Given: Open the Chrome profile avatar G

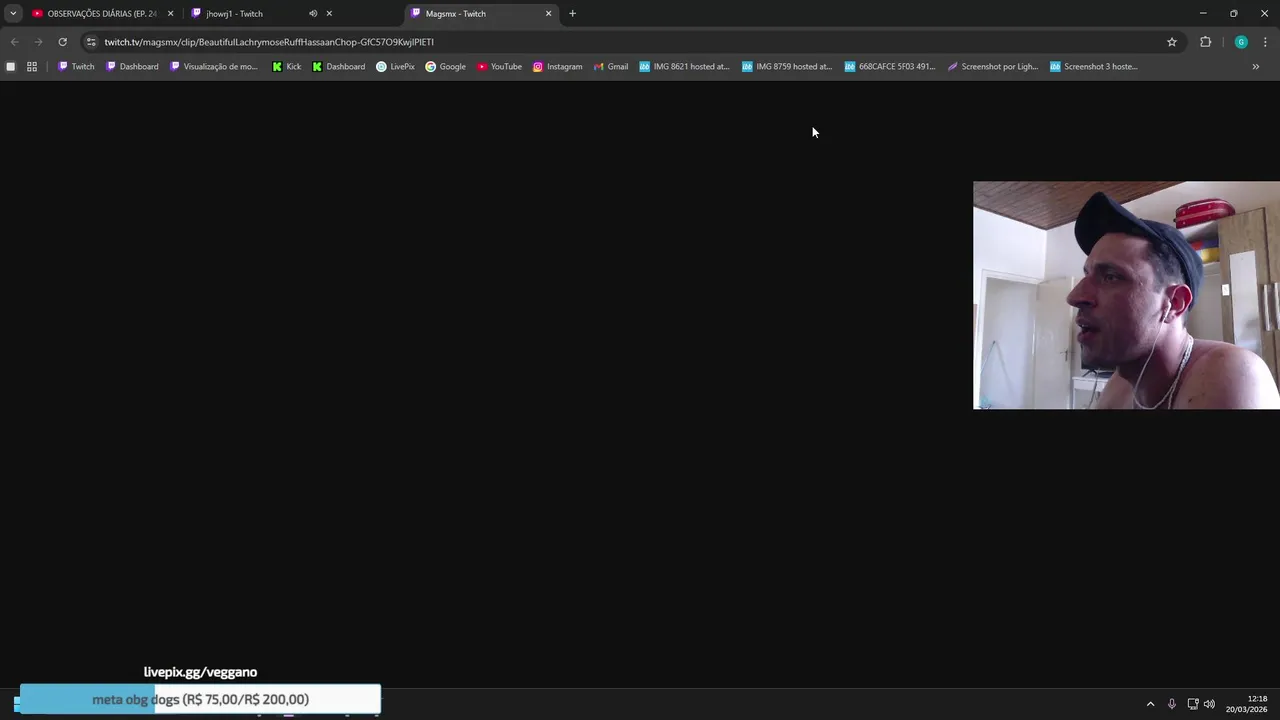Looking at the screenshot, I should click(x=1241, y=42).
